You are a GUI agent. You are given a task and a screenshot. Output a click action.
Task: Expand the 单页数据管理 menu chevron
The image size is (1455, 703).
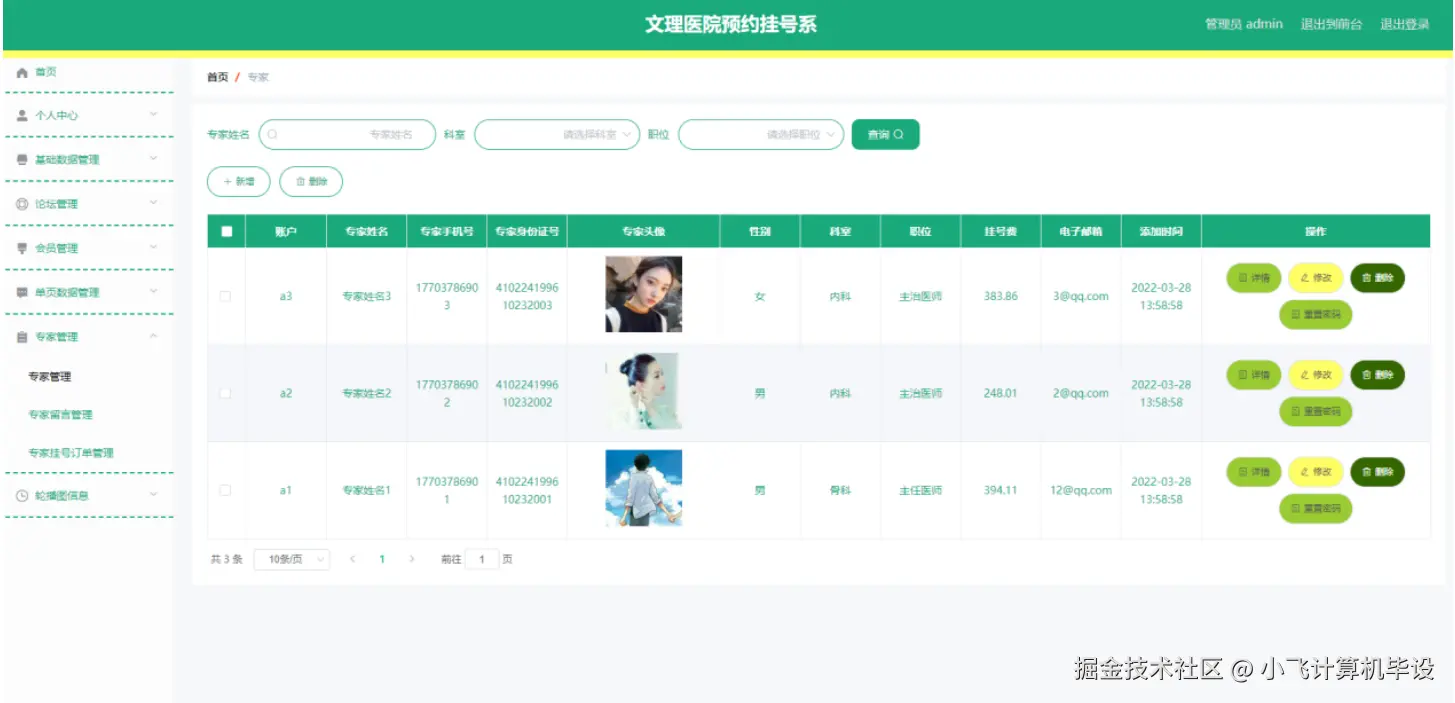coord(153,292)
